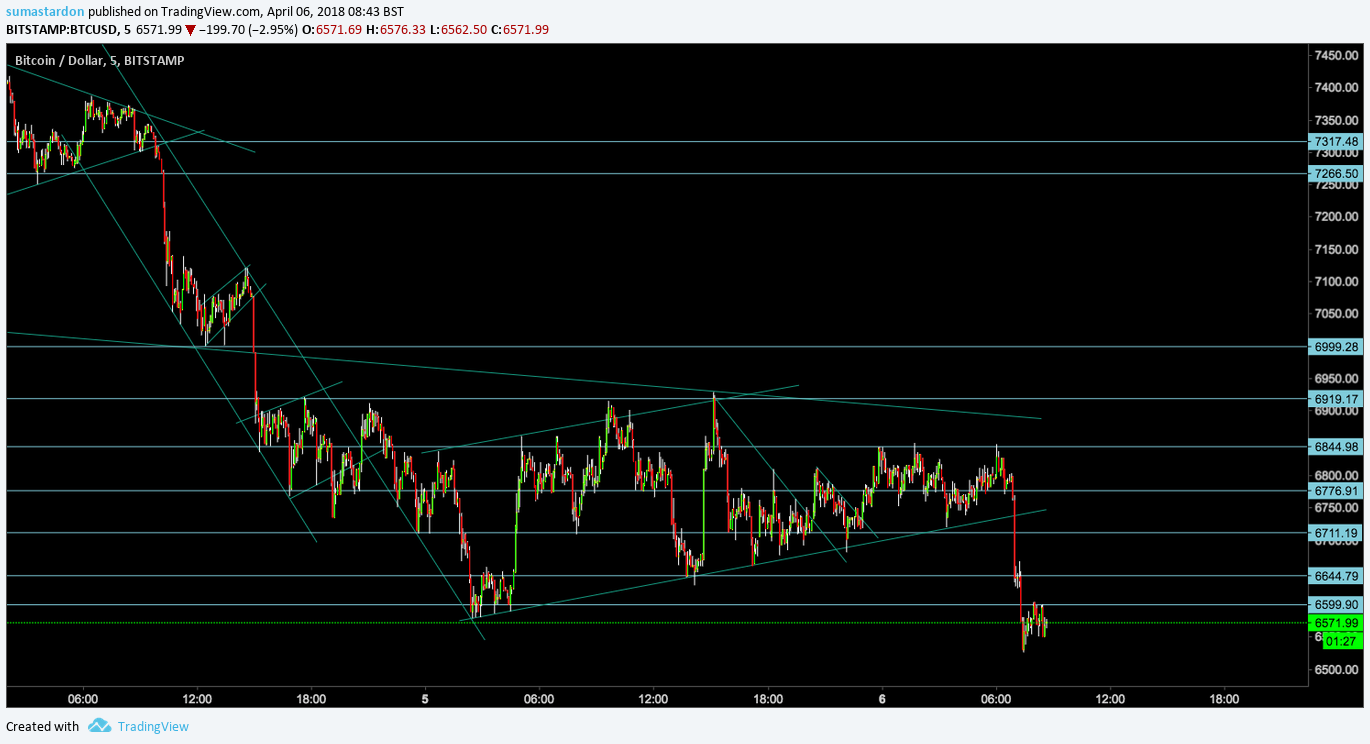The height and width of the screenshot is (744, 1370).
Task: Click the 6500.00 tick on the price axis
Action: [1336, 669]
